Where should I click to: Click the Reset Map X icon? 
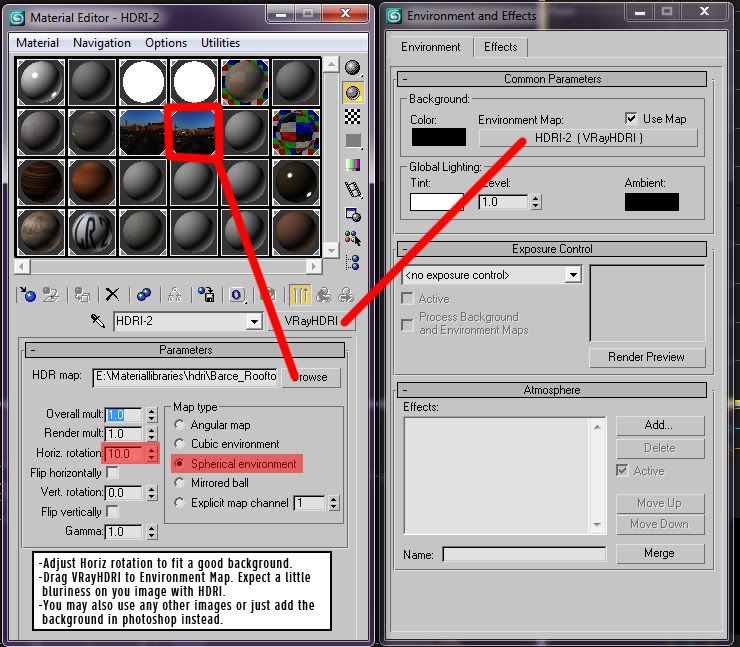pyautogui.click(x=112, y=294)
